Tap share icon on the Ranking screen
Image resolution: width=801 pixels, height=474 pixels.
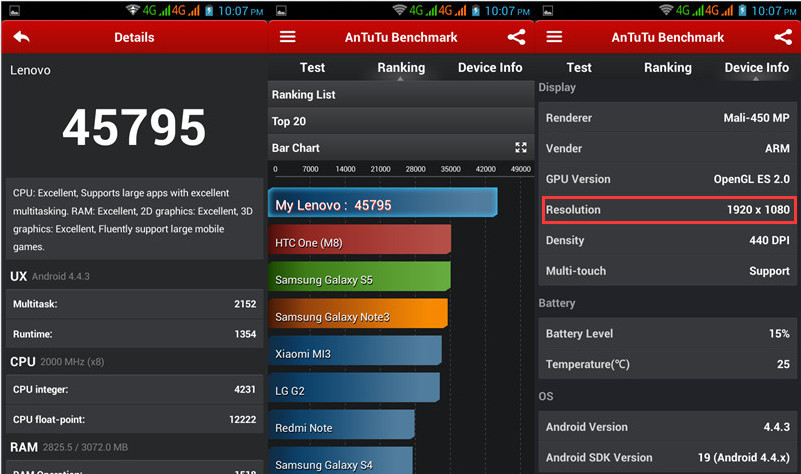(x=516, y=37)
